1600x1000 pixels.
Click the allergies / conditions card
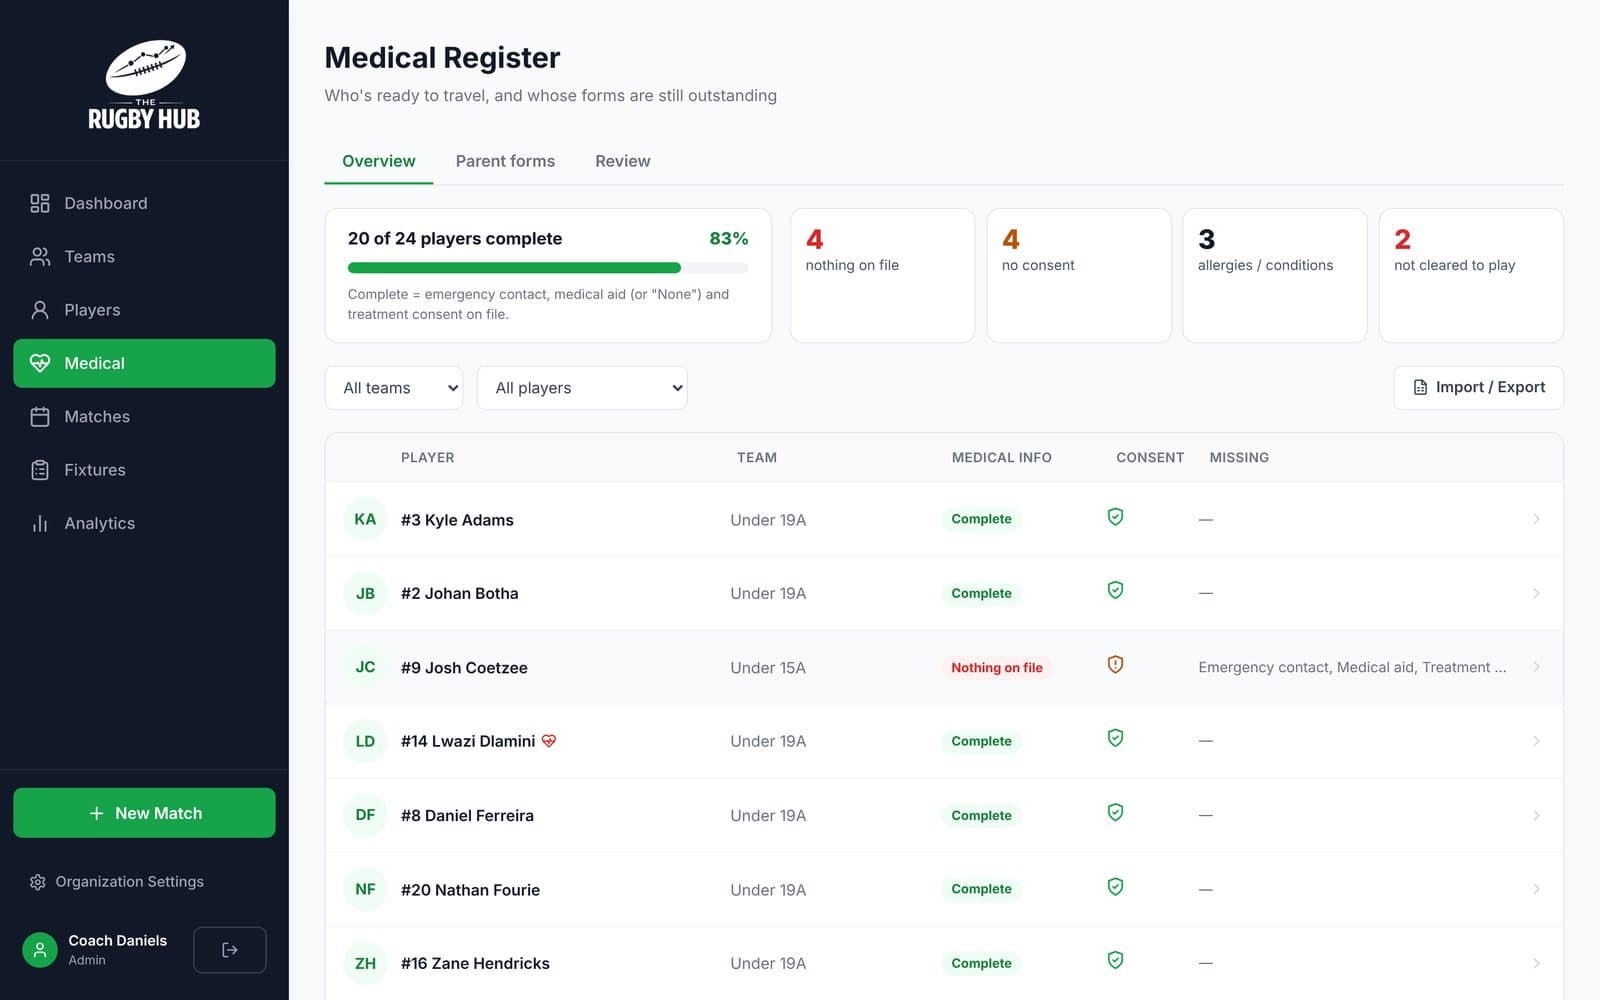(x=1275, y=275)
